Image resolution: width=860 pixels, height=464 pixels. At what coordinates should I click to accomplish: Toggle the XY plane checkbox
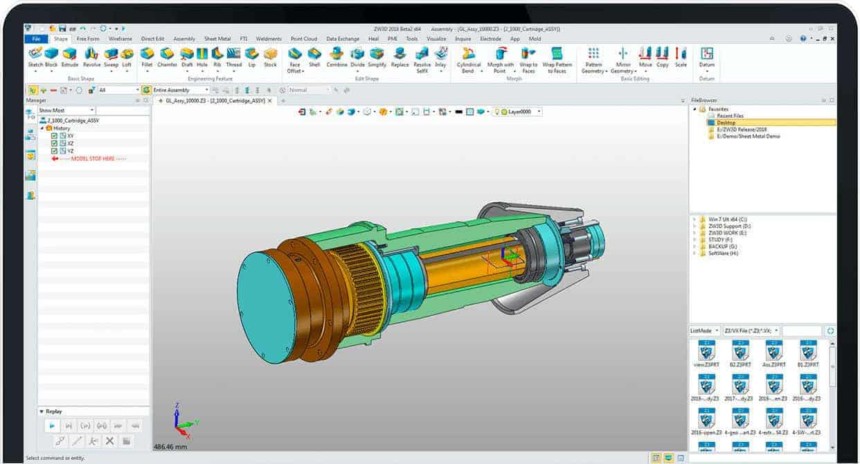tap(55, 136)
